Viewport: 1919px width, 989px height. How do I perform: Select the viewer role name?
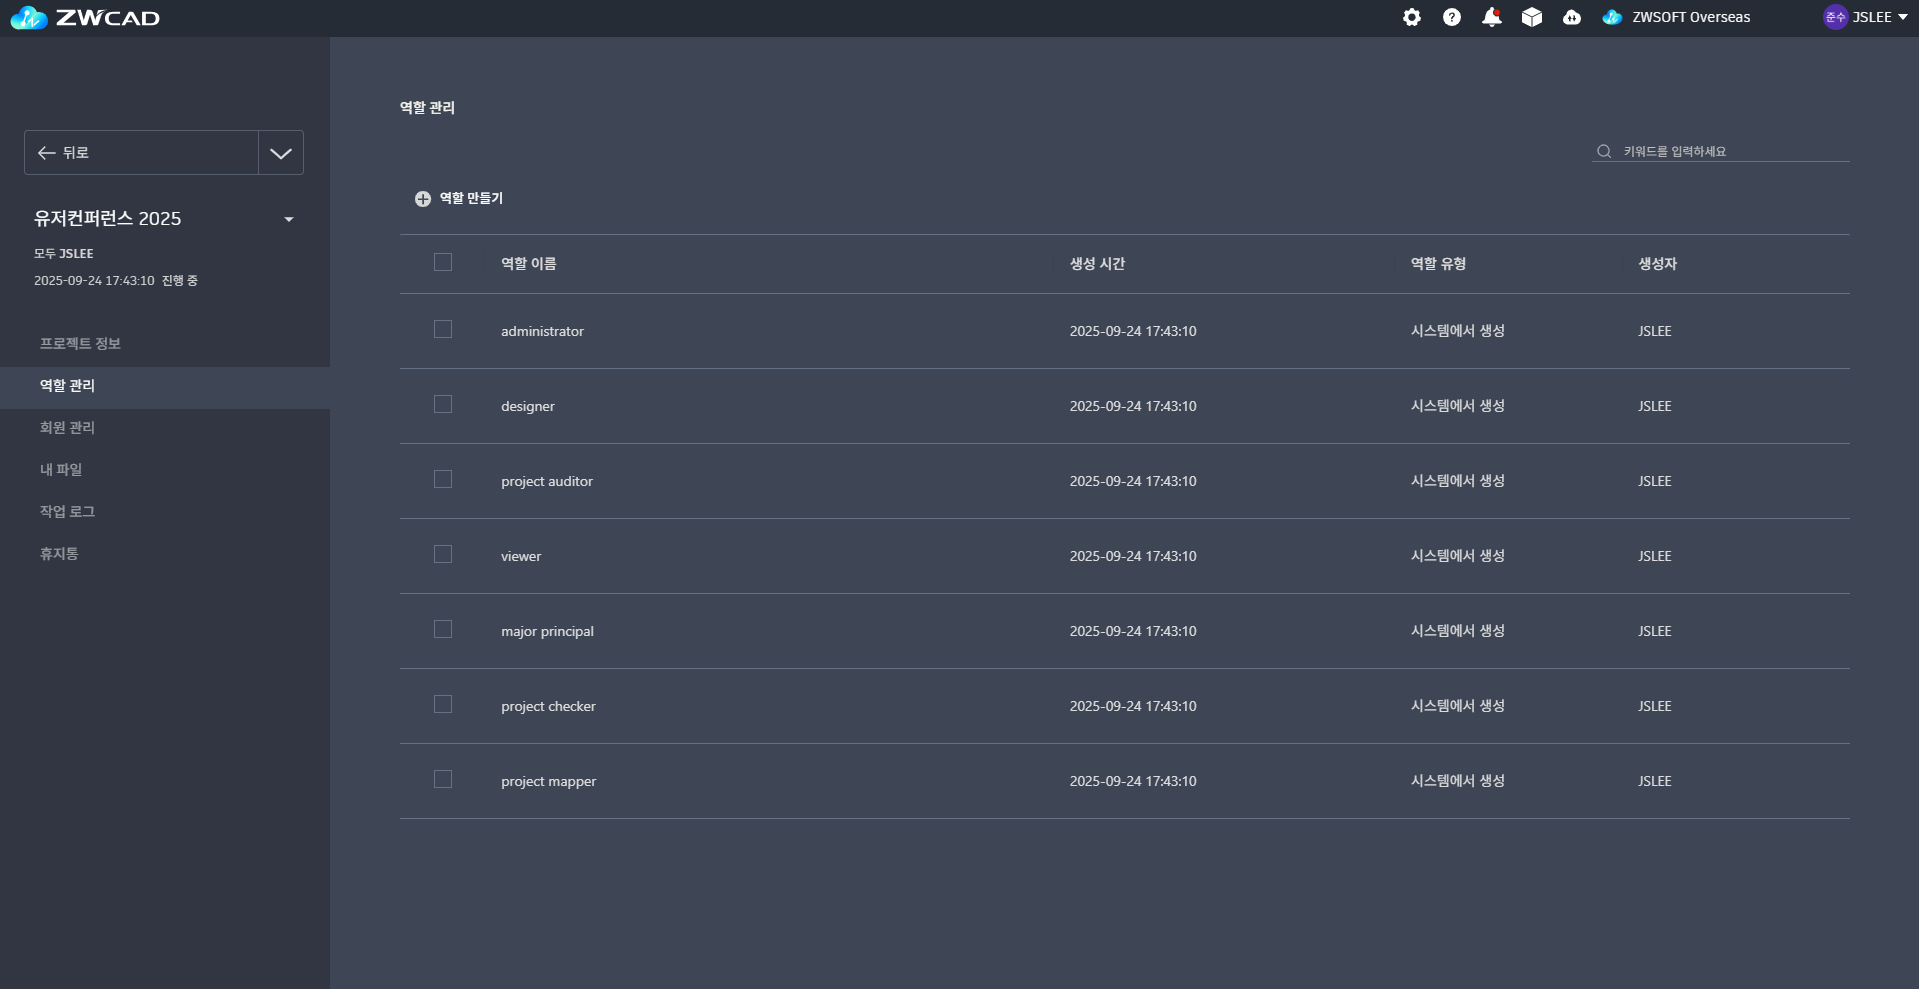click(x=520, y=556)
